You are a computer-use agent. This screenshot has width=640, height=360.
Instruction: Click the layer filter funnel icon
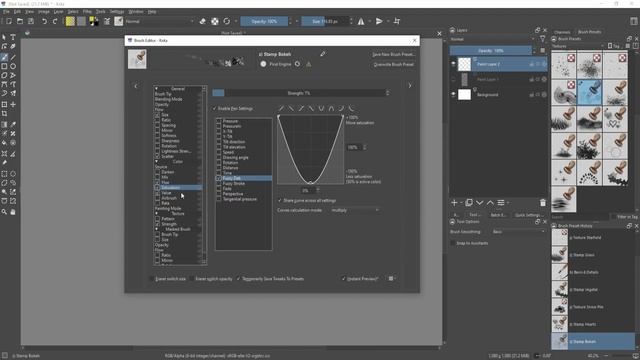[542, 39]
